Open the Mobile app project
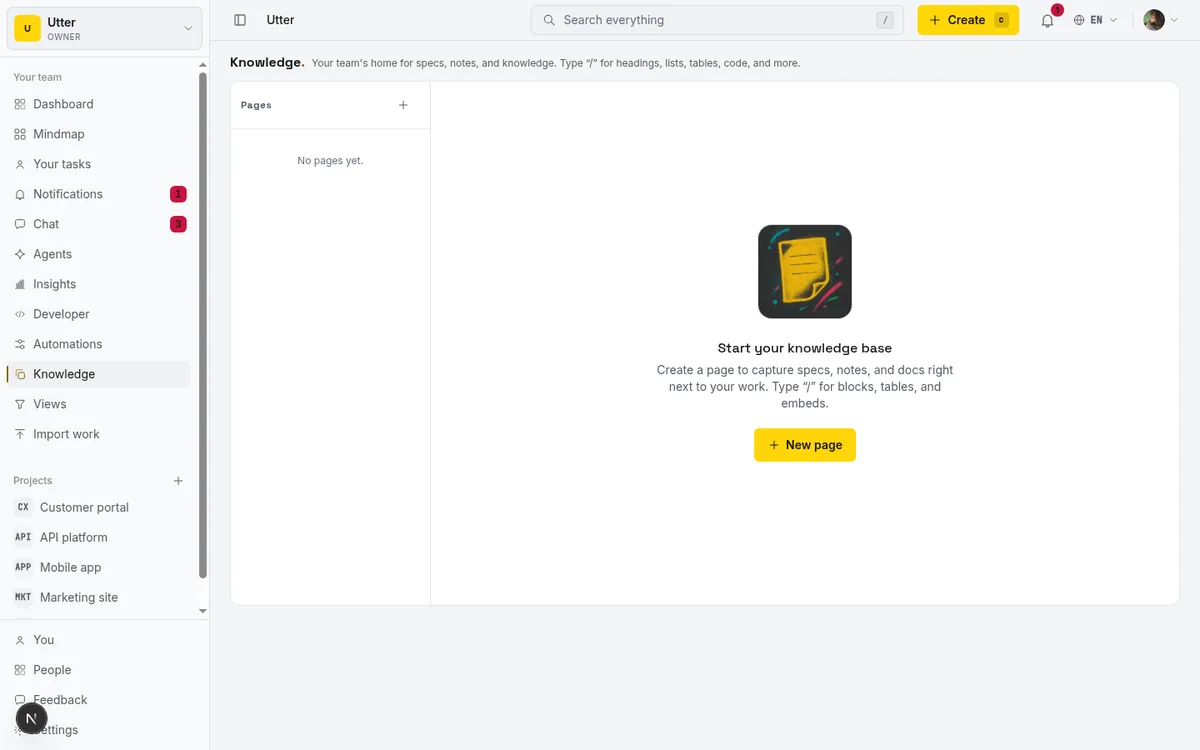 [98, 567]
